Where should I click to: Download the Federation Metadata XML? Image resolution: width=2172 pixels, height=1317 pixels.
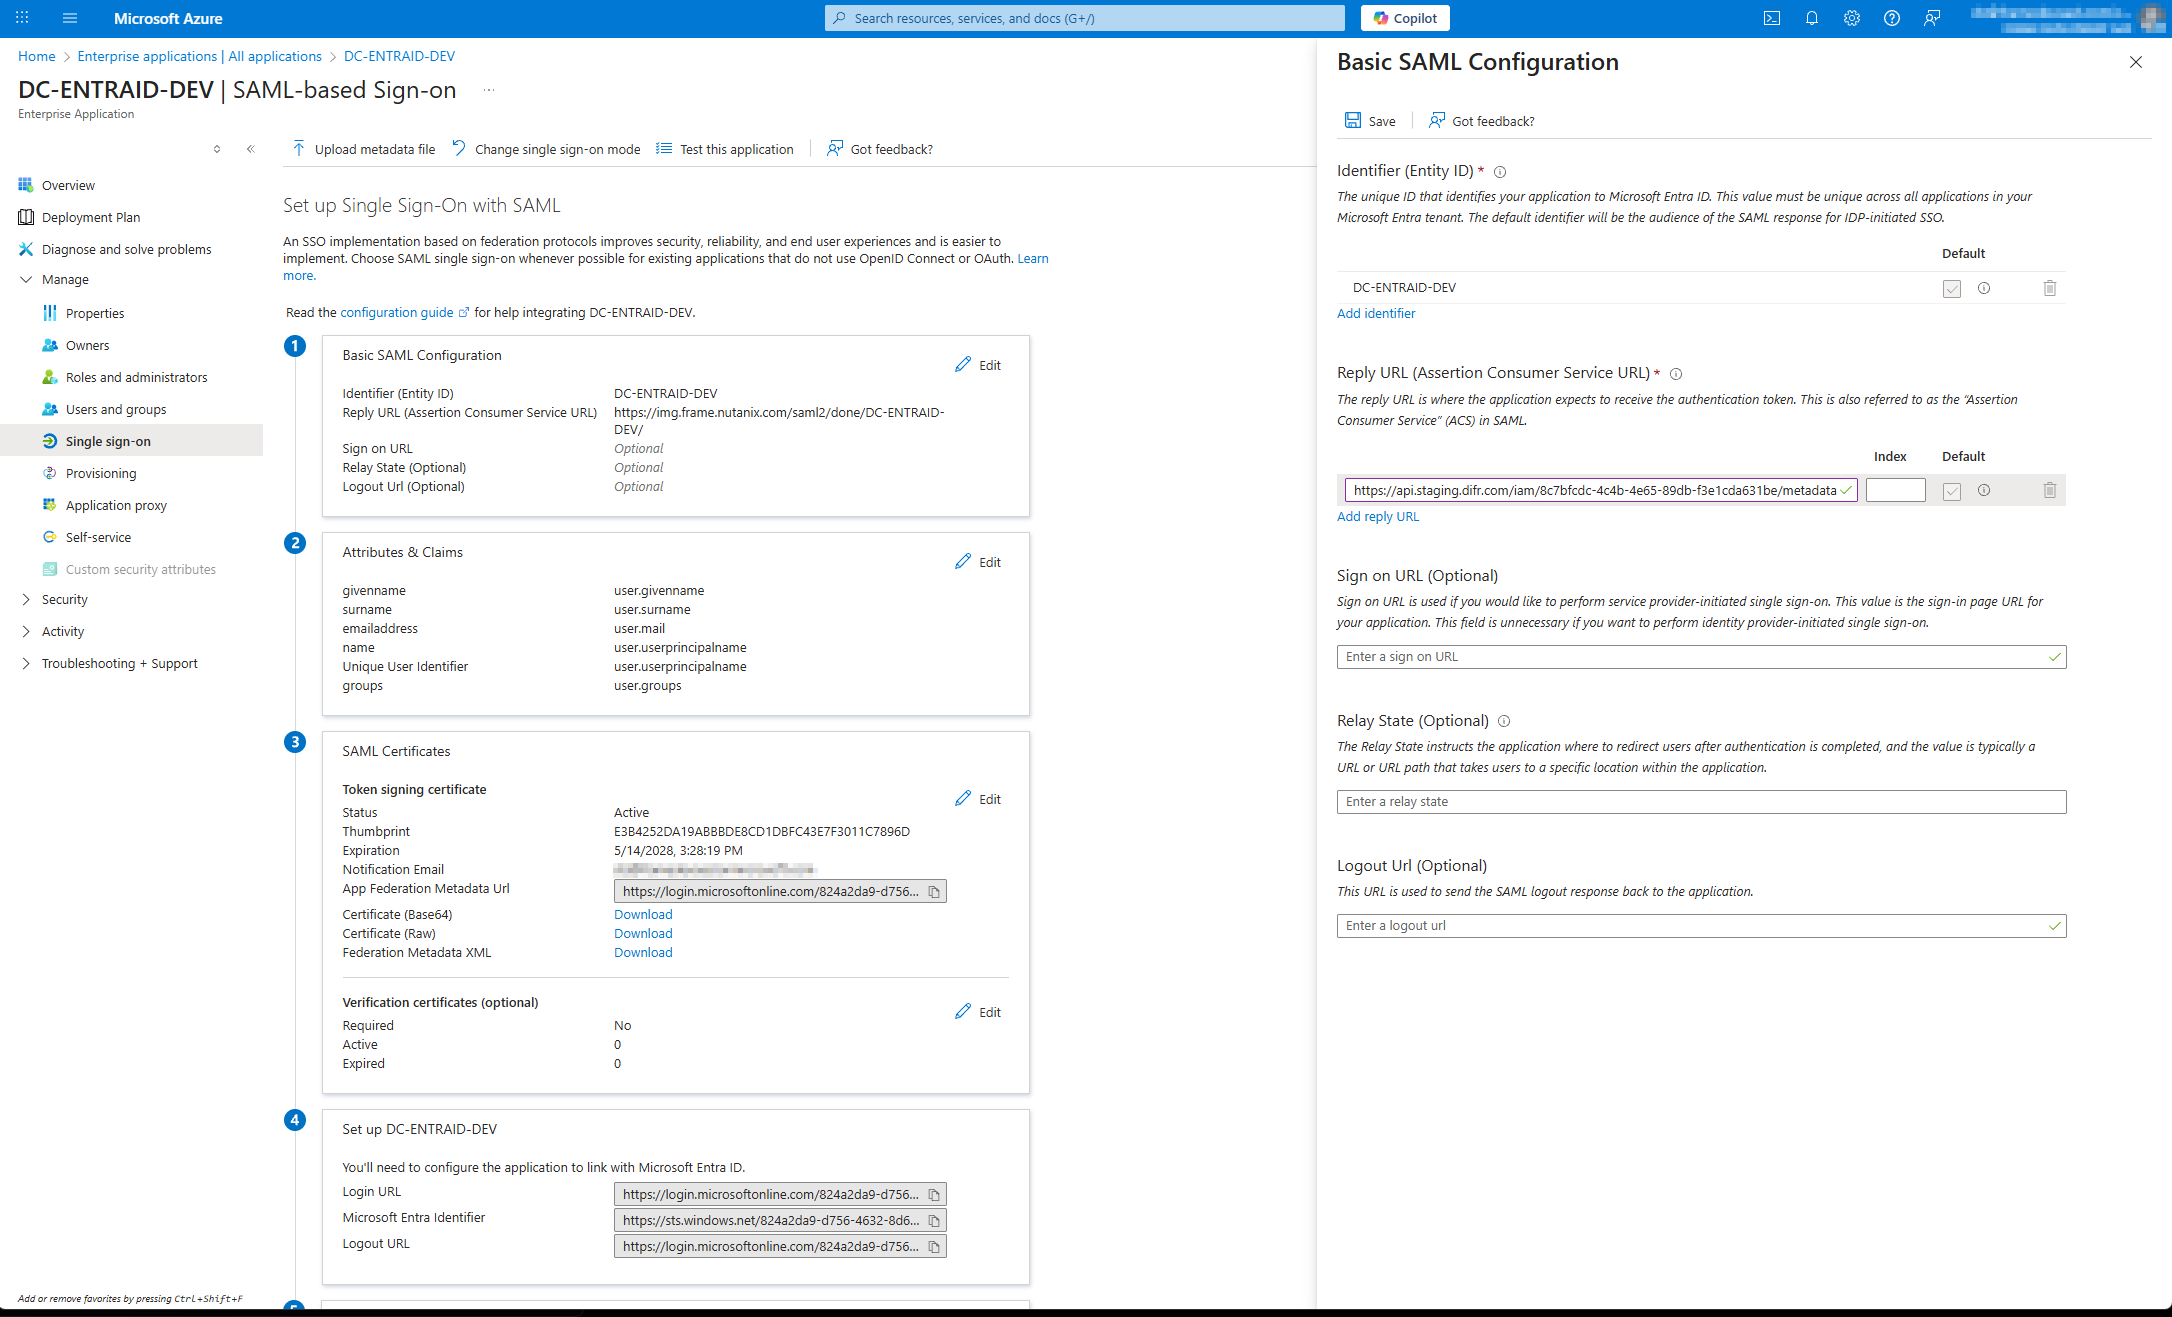[x=643, y=953]
